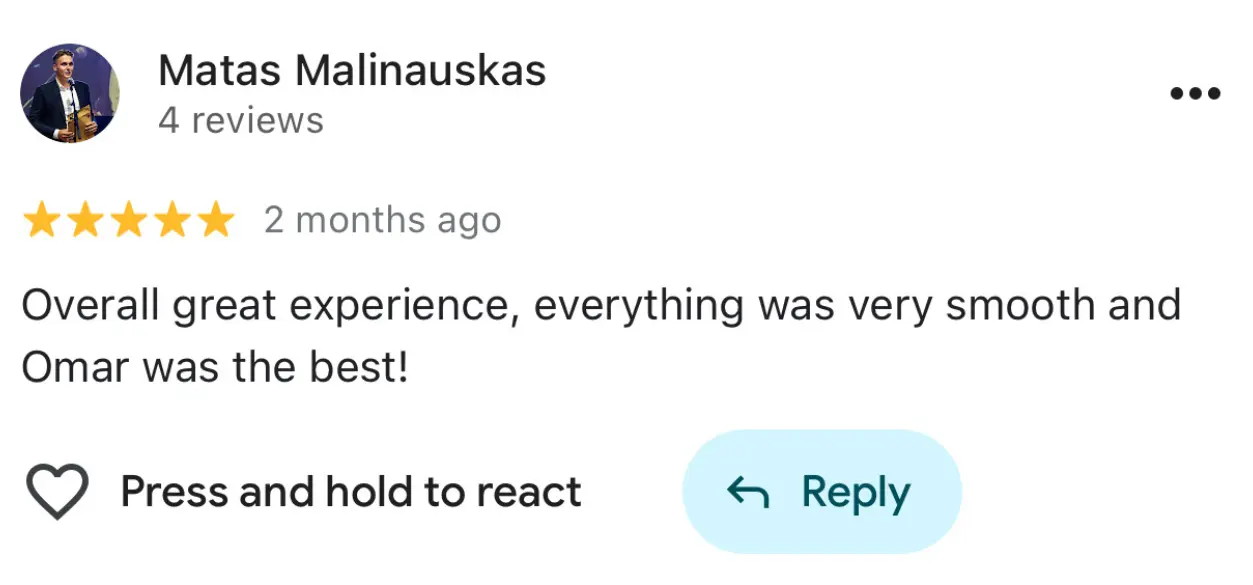Open reviewer name Matas Malinauskas

click(x=352, y=70)
